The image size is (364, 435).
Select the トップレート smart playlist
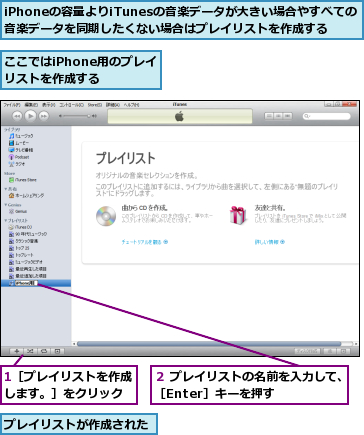(x=21, y=255)
